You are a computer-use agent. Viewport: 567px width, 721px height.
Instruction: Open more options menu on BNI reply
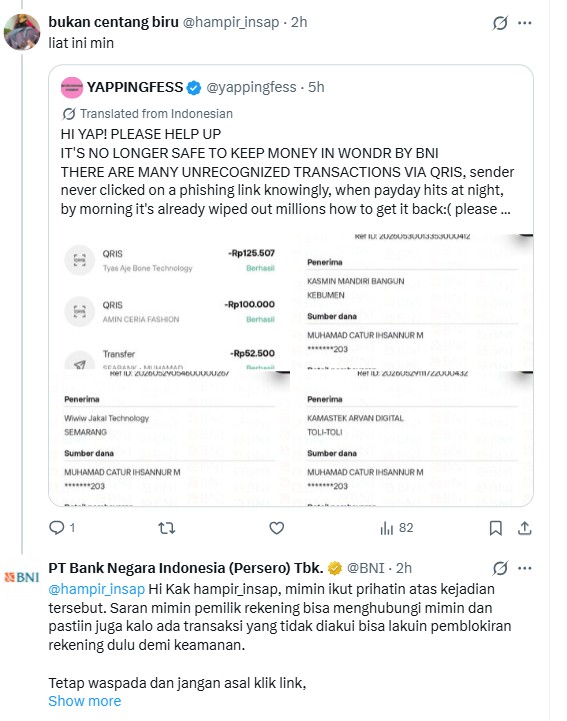525,568
